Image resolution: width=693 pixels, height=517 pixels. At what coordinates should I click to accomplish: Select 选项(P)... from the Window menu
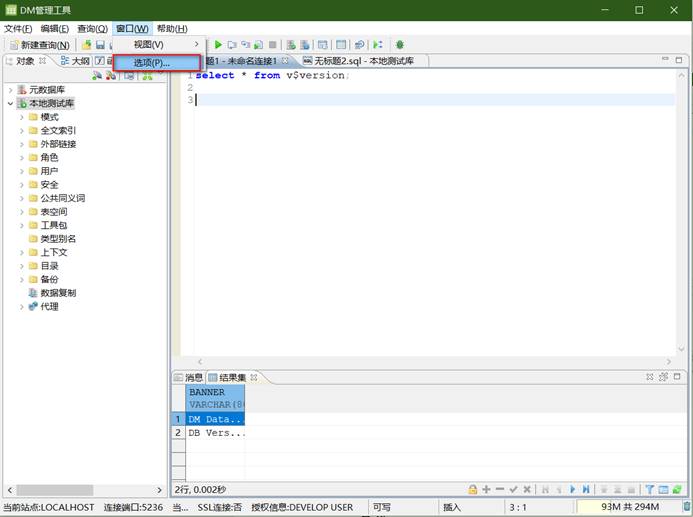152,63
